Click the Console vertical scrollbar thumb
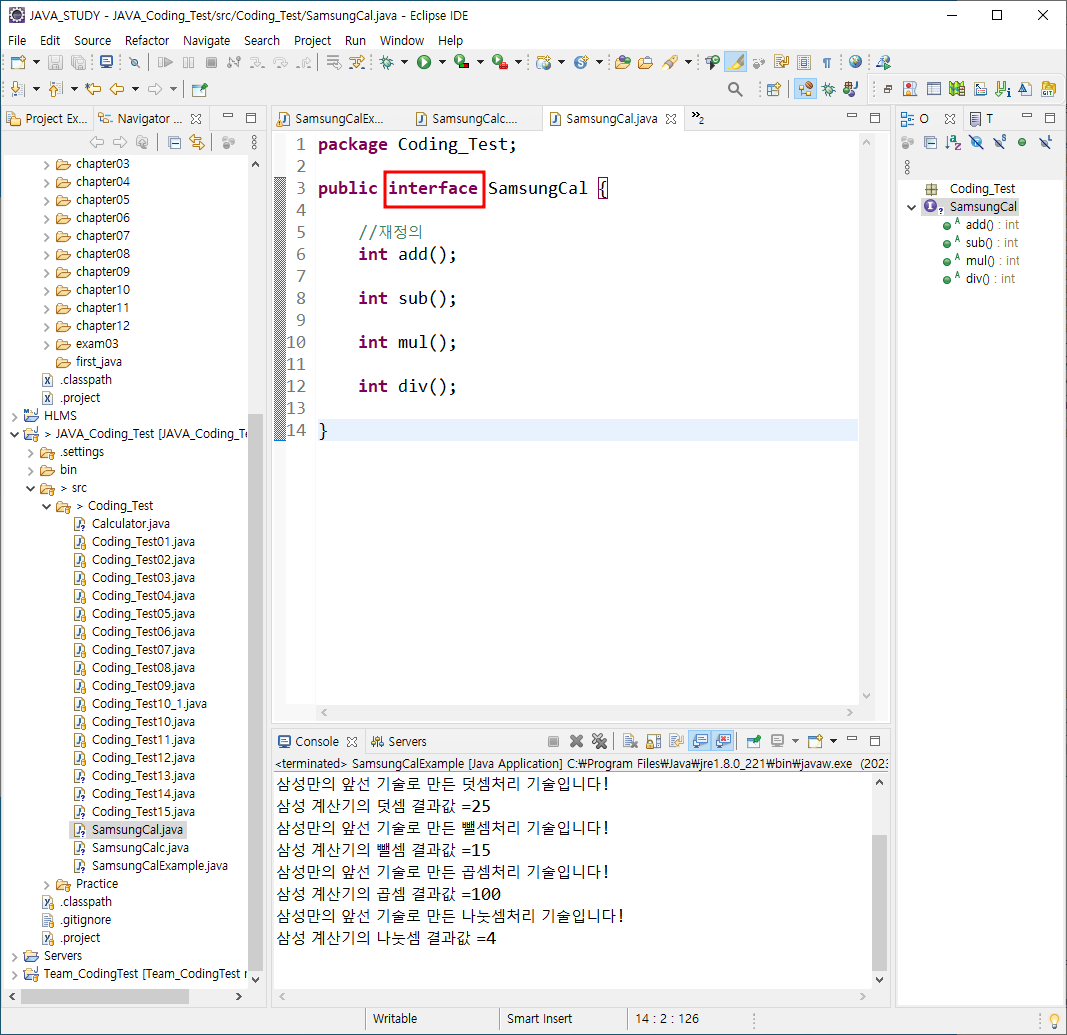This screenshot has width=1067, height=1035. click(879, 902)
